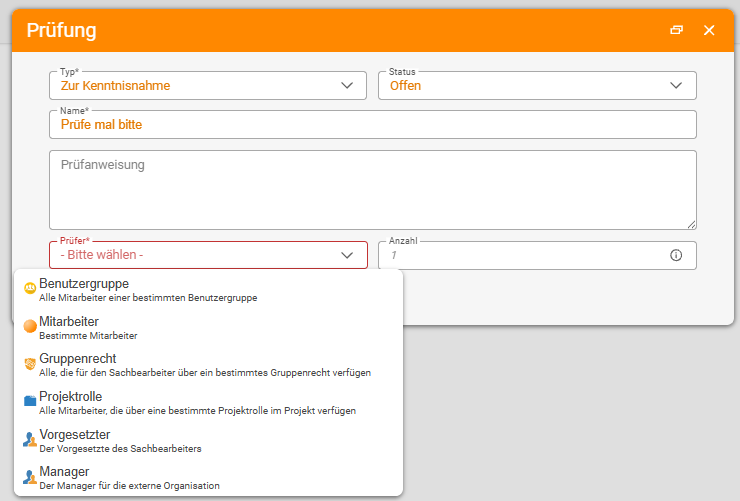The image size is (740, 501).
Task: Select Mitarbeiter as Prüfer
Action: point(208,327)
